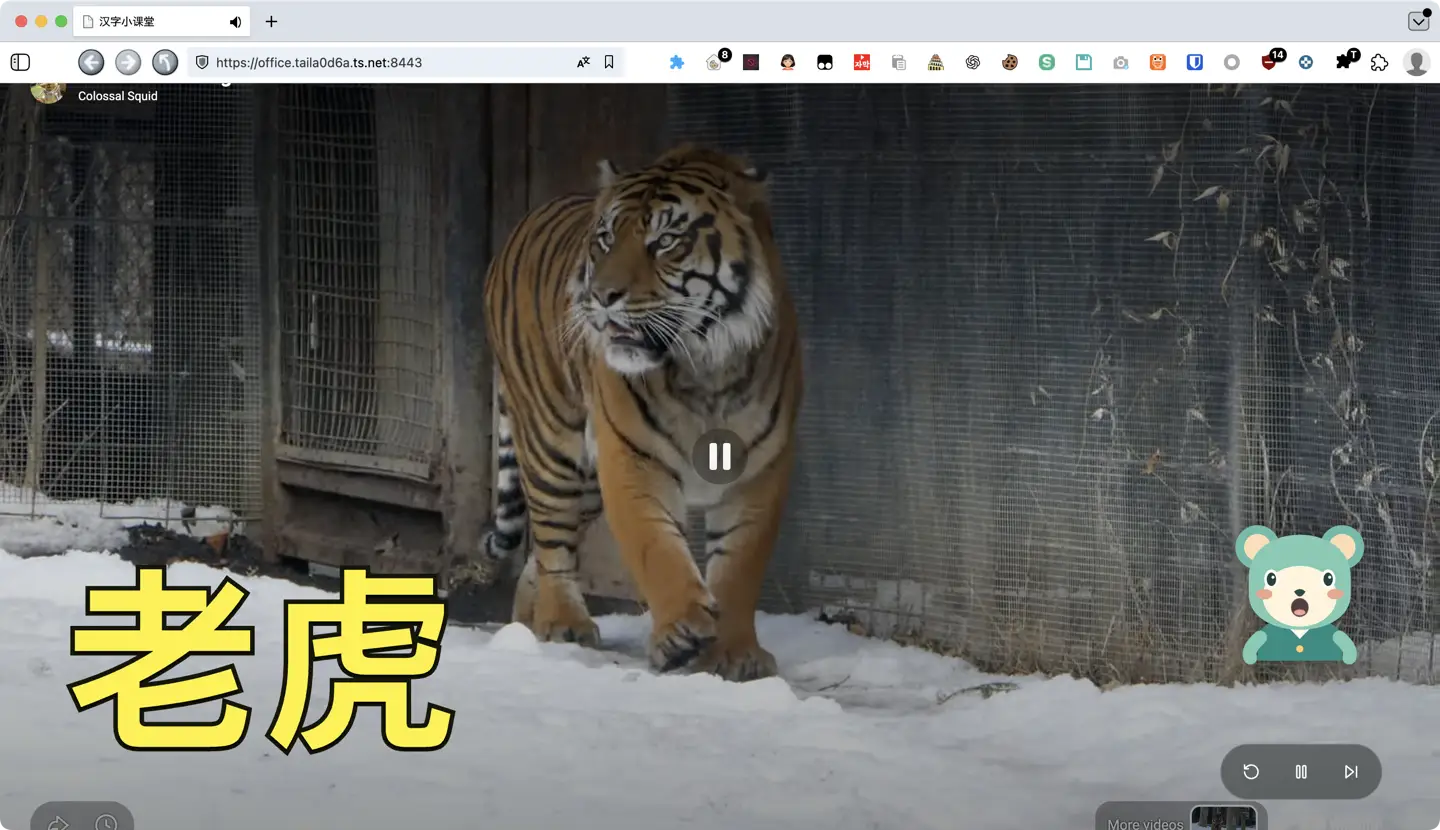Click the green bear mascot
The height and width of the screenshot is (830, 1440).
tap(1299, 595)
